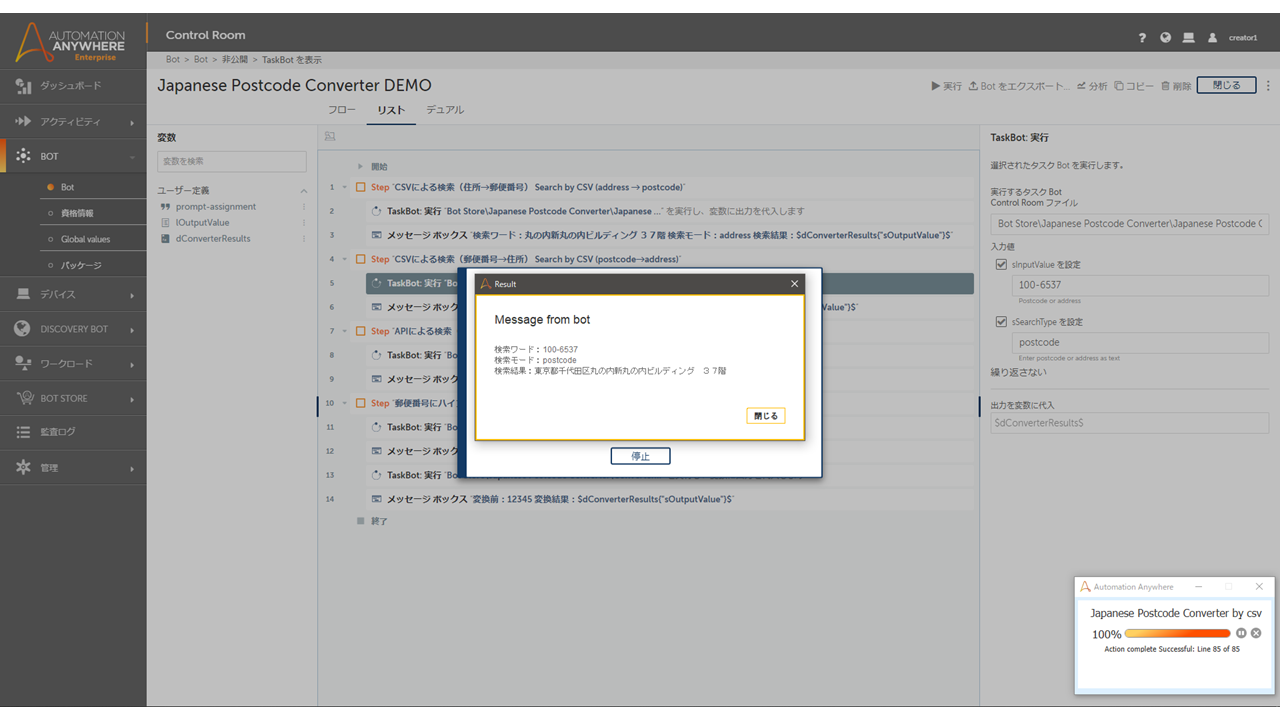Collapse Step on line 4

tap(345, 259)
